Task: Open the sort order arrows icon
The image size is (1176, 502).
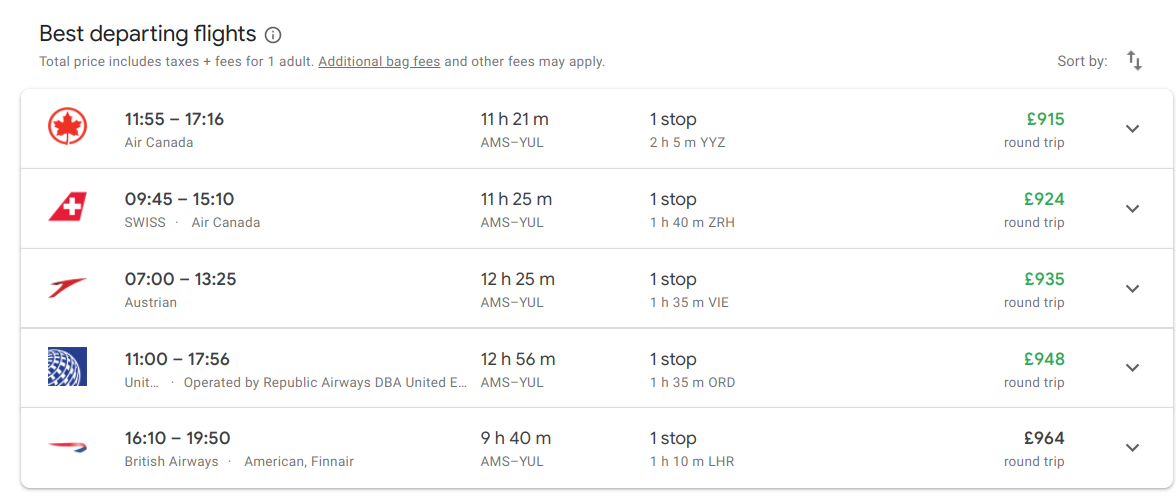Action: tap(1134, 60)
